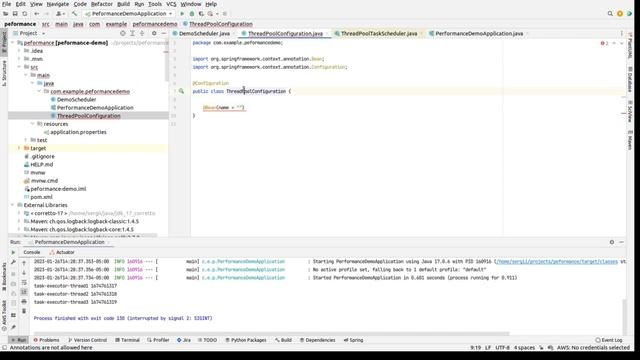Collapse the resources folder

pos(33,124)
